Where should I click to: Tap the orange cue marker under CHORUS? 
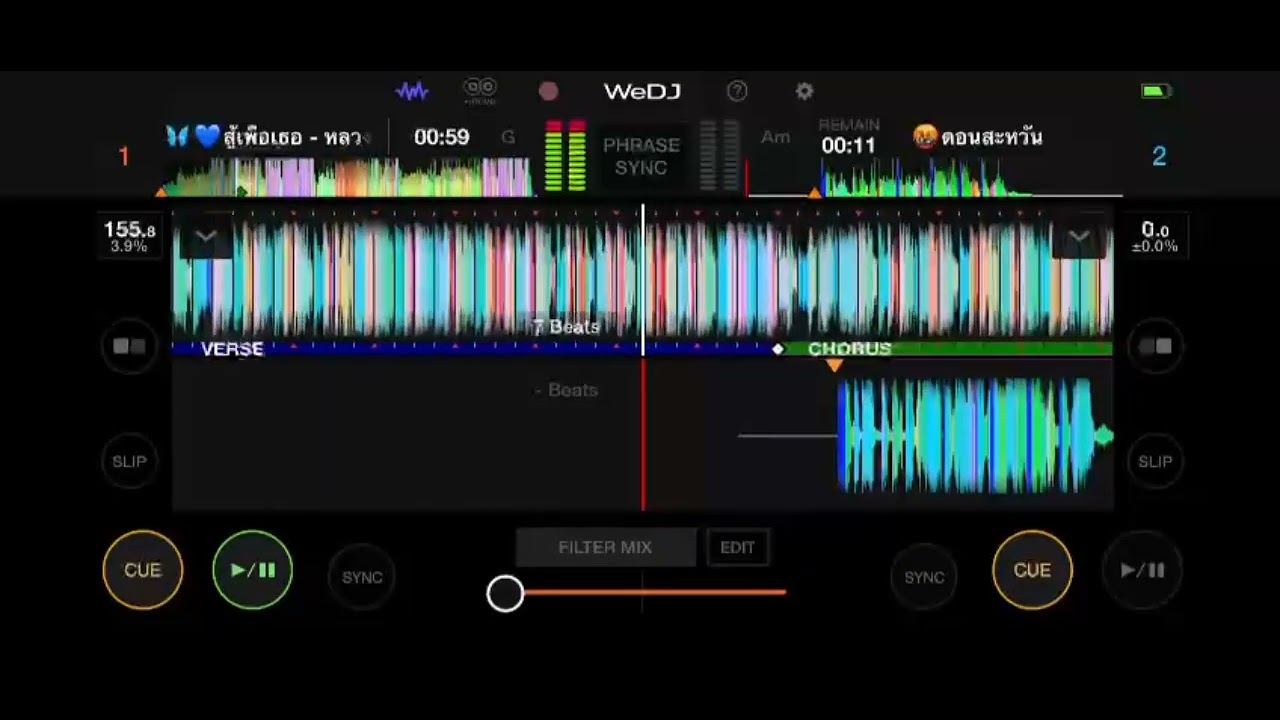[x=834, y=366]
